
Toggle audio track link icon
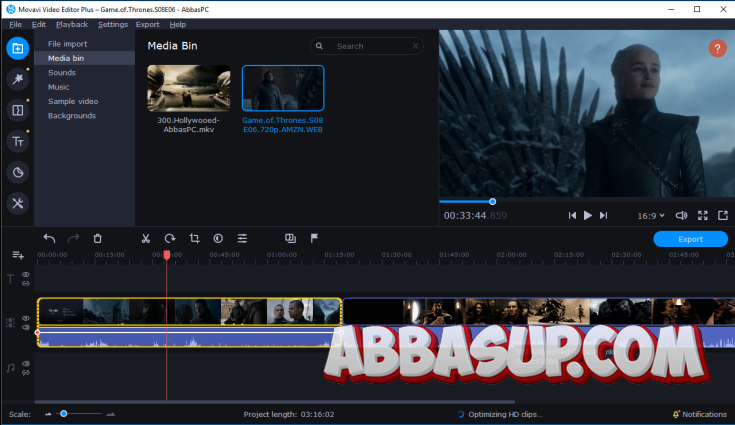point(26,373)
